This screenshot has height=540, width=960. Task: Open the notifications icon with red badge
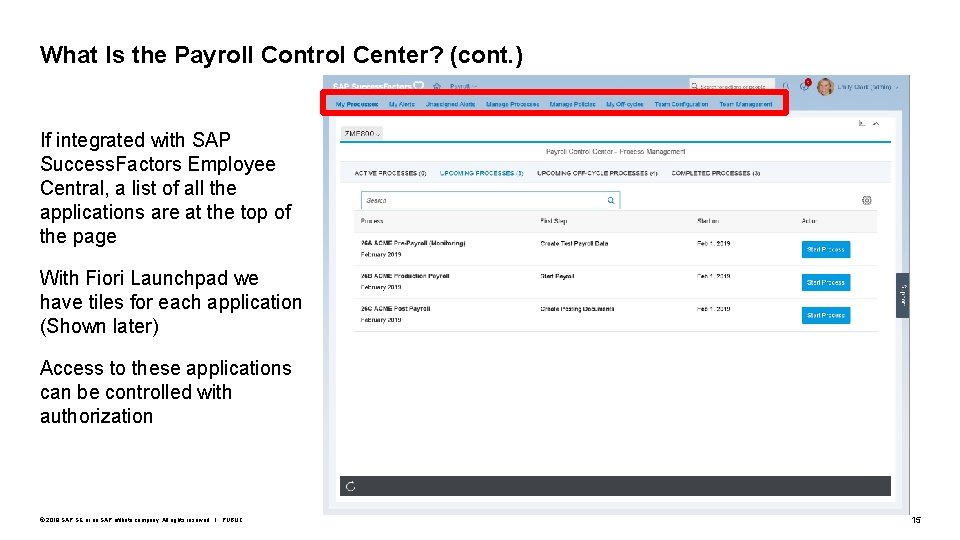(804, 86)
